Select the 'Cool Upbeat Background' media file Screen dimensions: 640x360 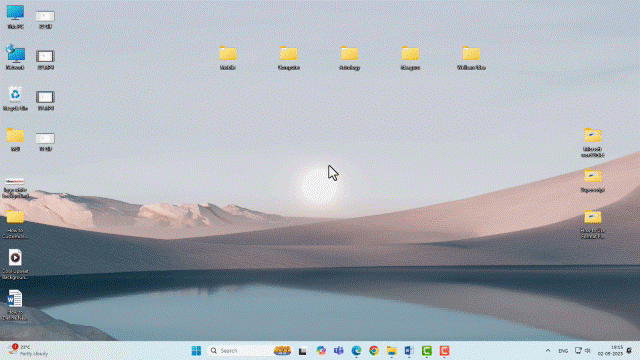[15, 264]
